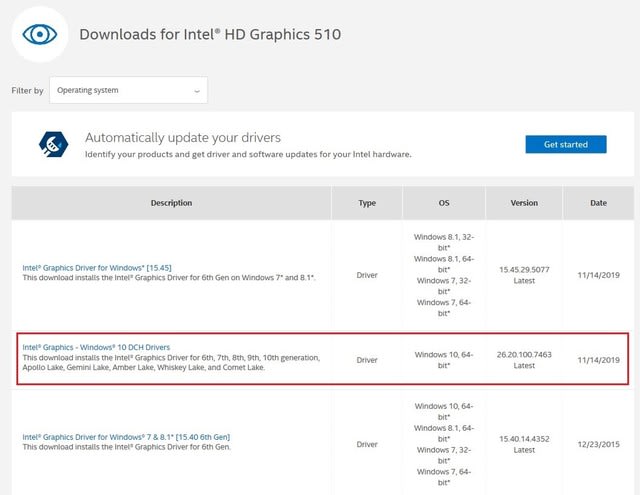
Task: Click the Date column header
Action: pyautogui.click(x=598, y=203)
